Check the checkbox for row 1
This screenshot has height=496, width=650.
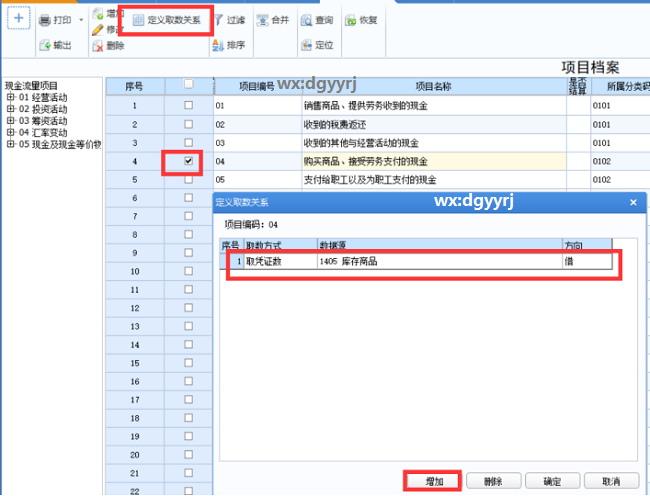[x=189, y=104]
